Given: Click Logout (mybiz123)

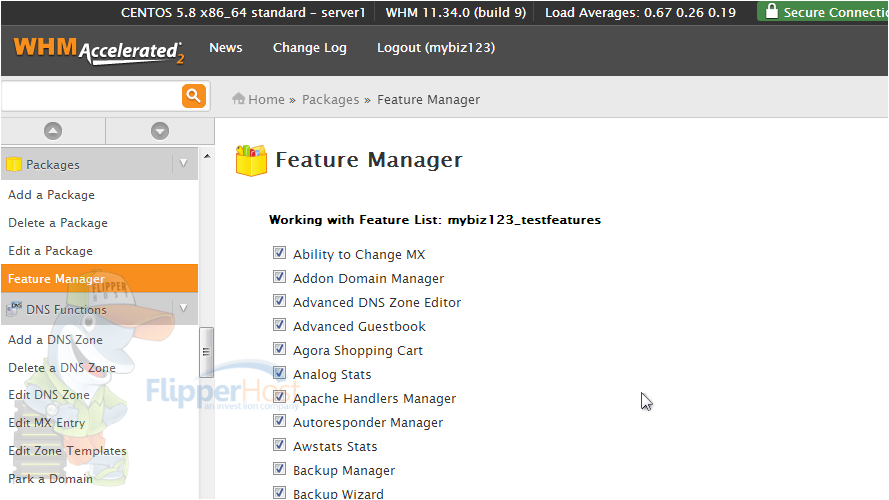Looking at the screenshot, I should (x=436, y=48).
